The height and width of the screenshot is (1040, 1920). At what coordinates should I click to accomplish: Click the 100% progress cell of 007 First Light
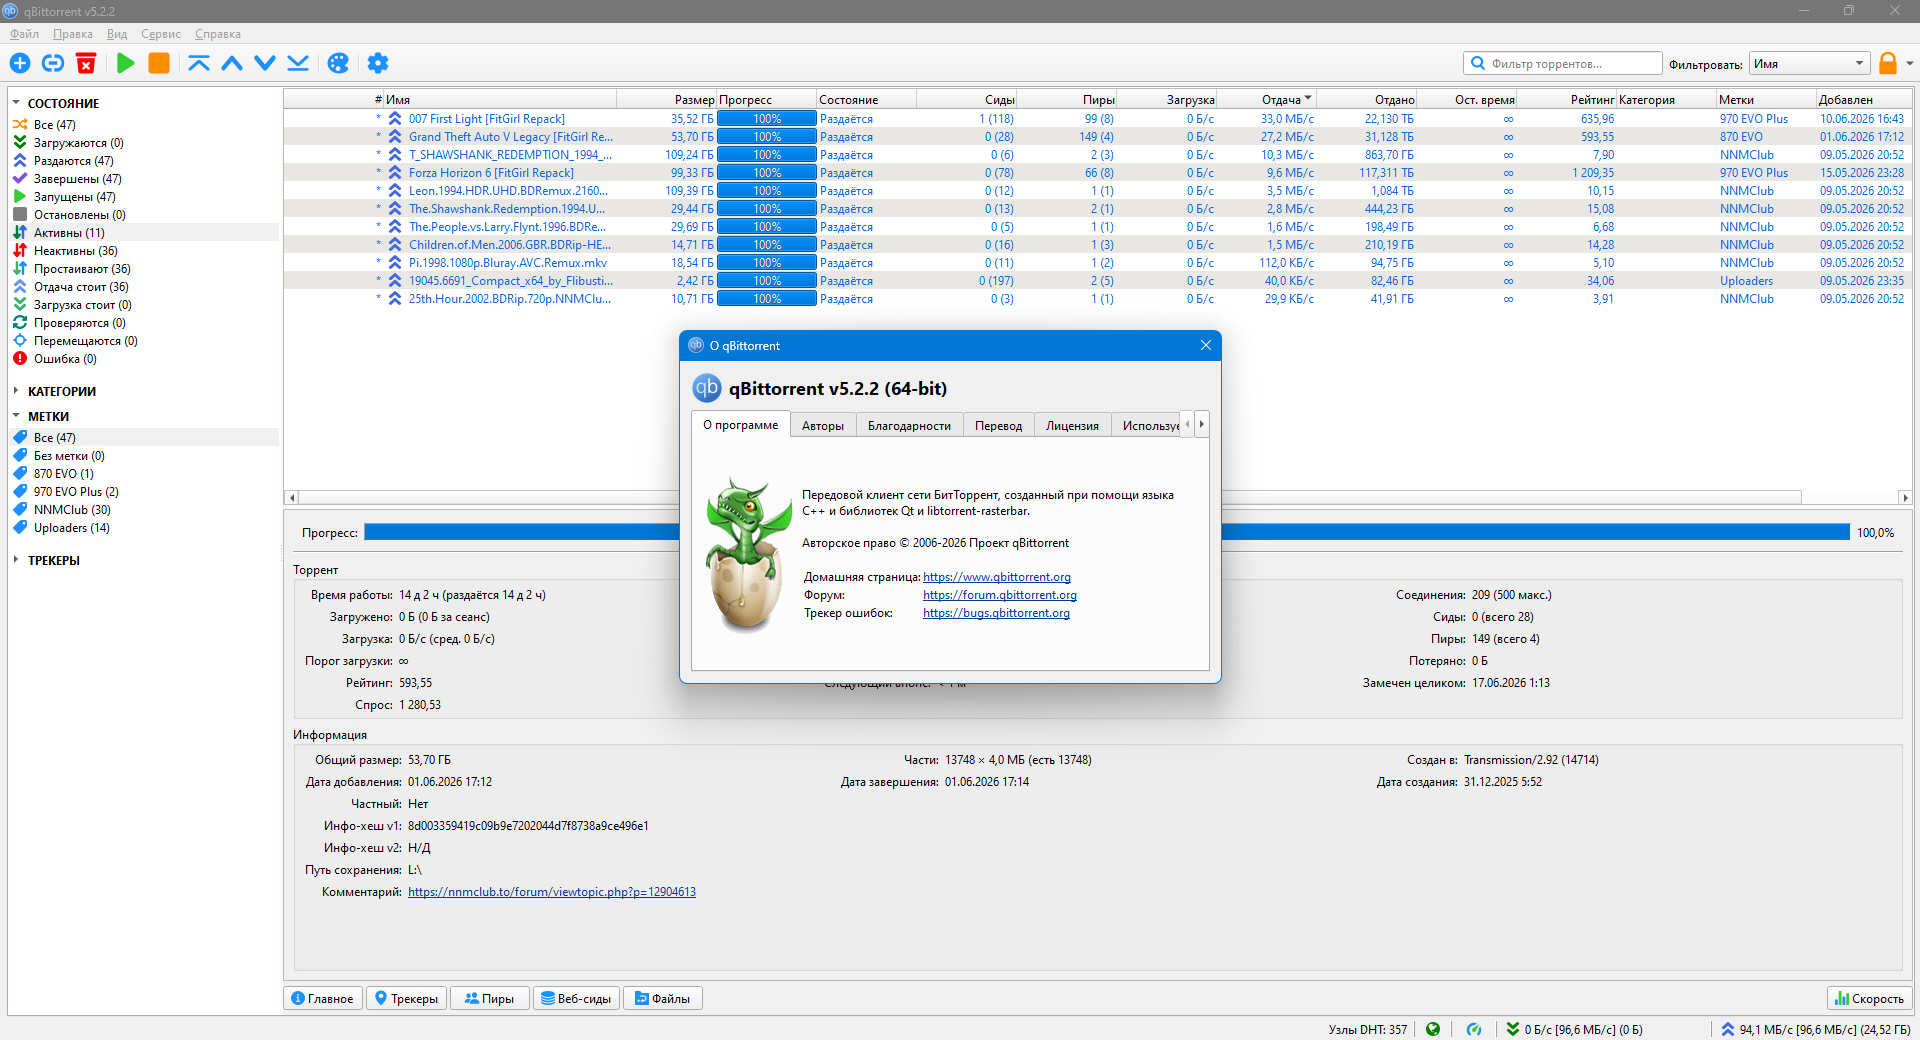click(x=767, y=119)
